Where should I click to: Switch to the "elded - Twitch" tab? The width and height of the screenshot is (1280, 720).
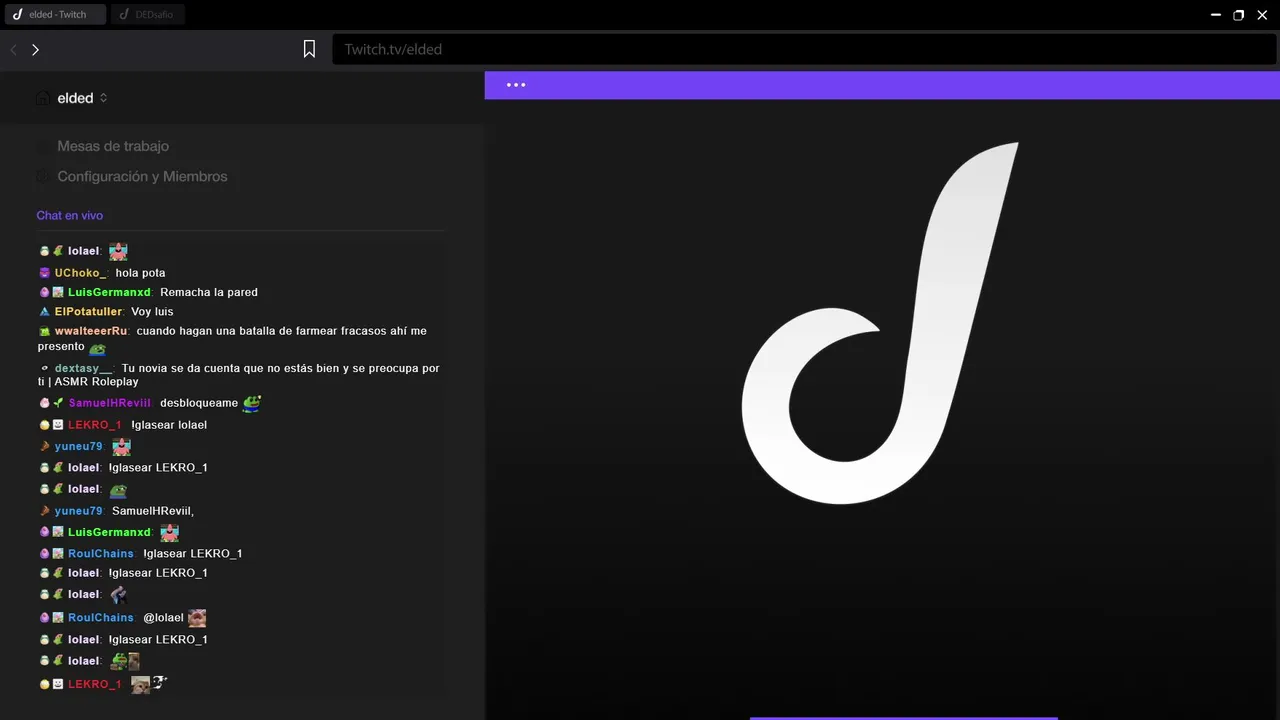[54, 15]
